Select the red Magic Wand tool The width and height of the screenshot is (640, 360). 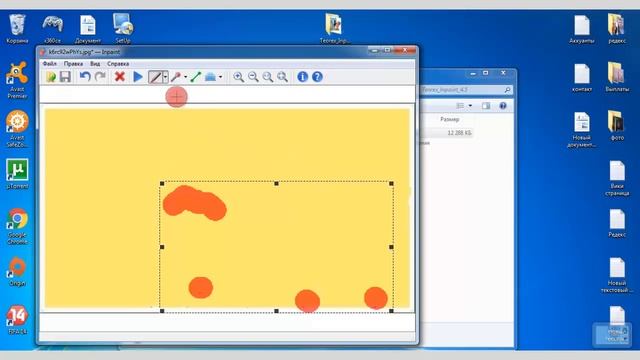point(176,77)
